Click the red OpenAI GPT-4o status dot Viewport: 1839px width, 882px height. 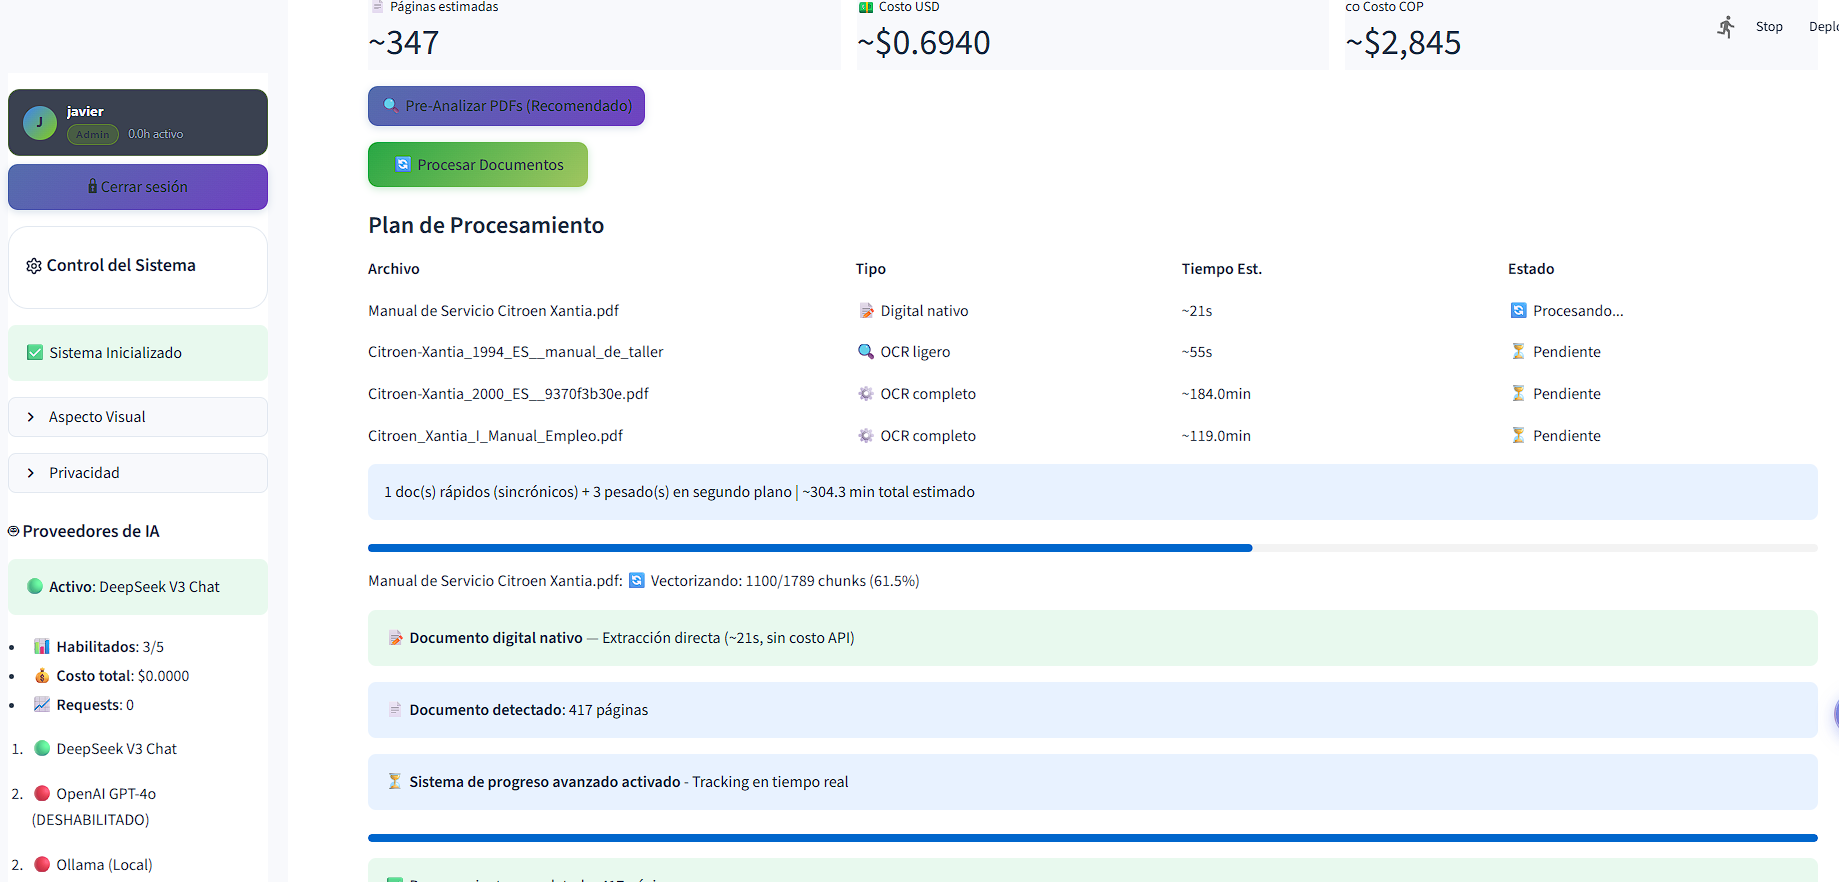(42, 794)
